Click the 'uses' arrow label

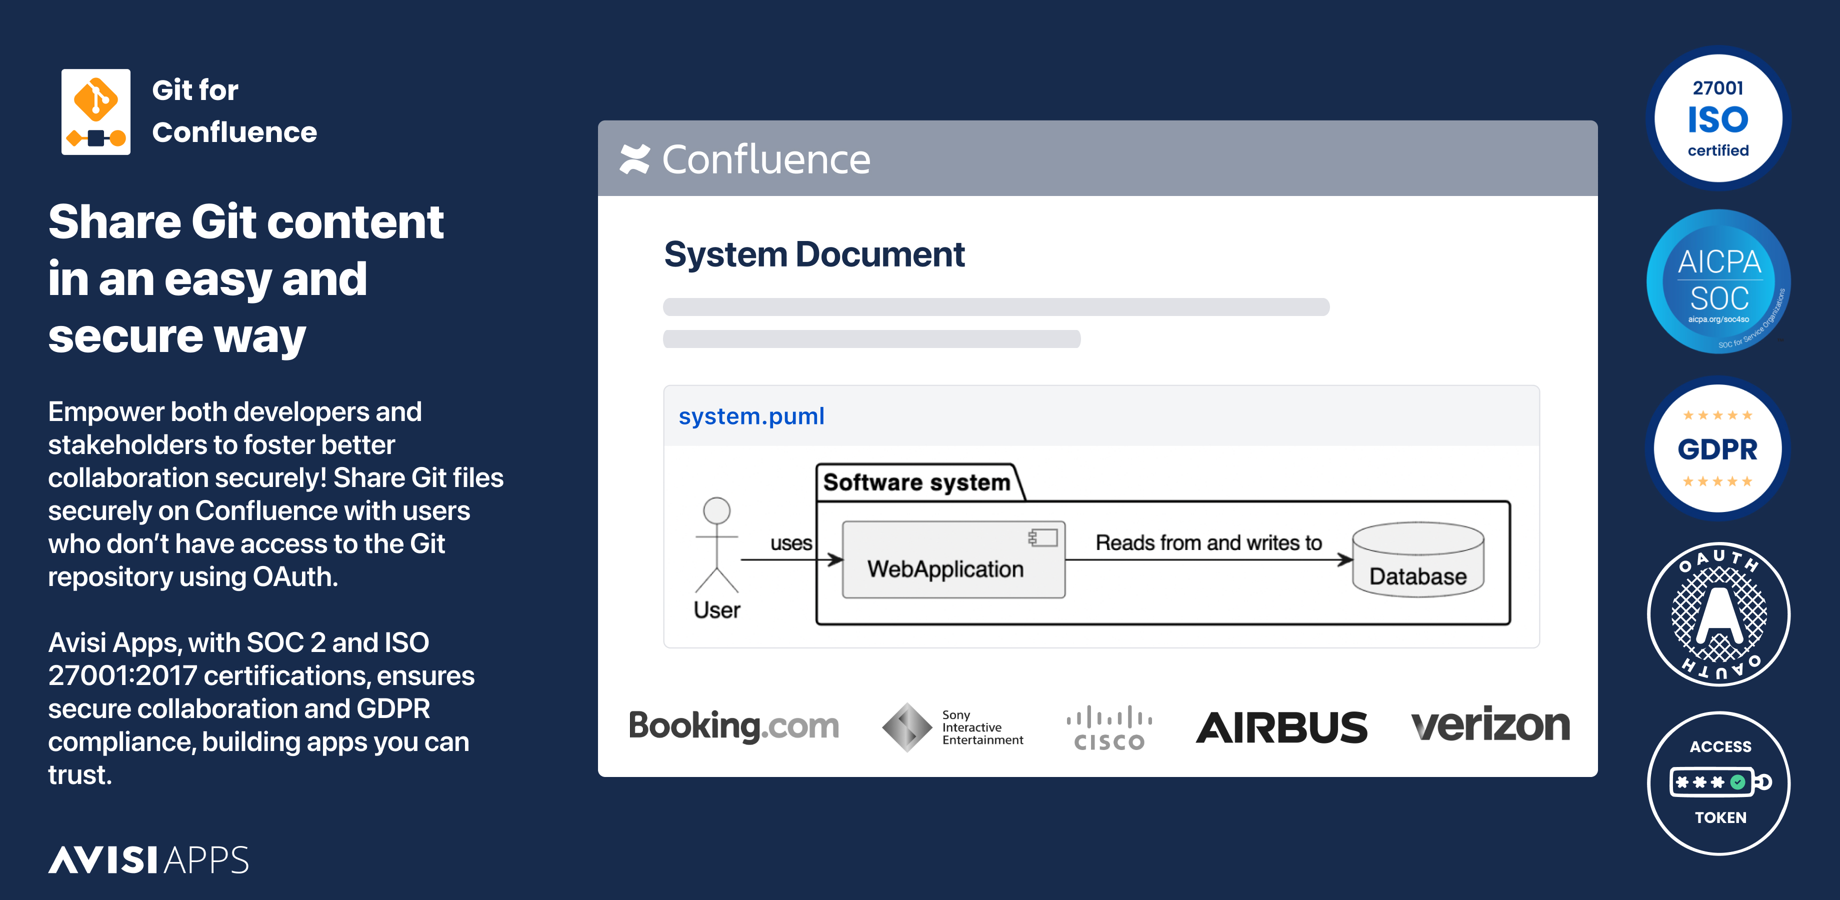tap(791, 543)
